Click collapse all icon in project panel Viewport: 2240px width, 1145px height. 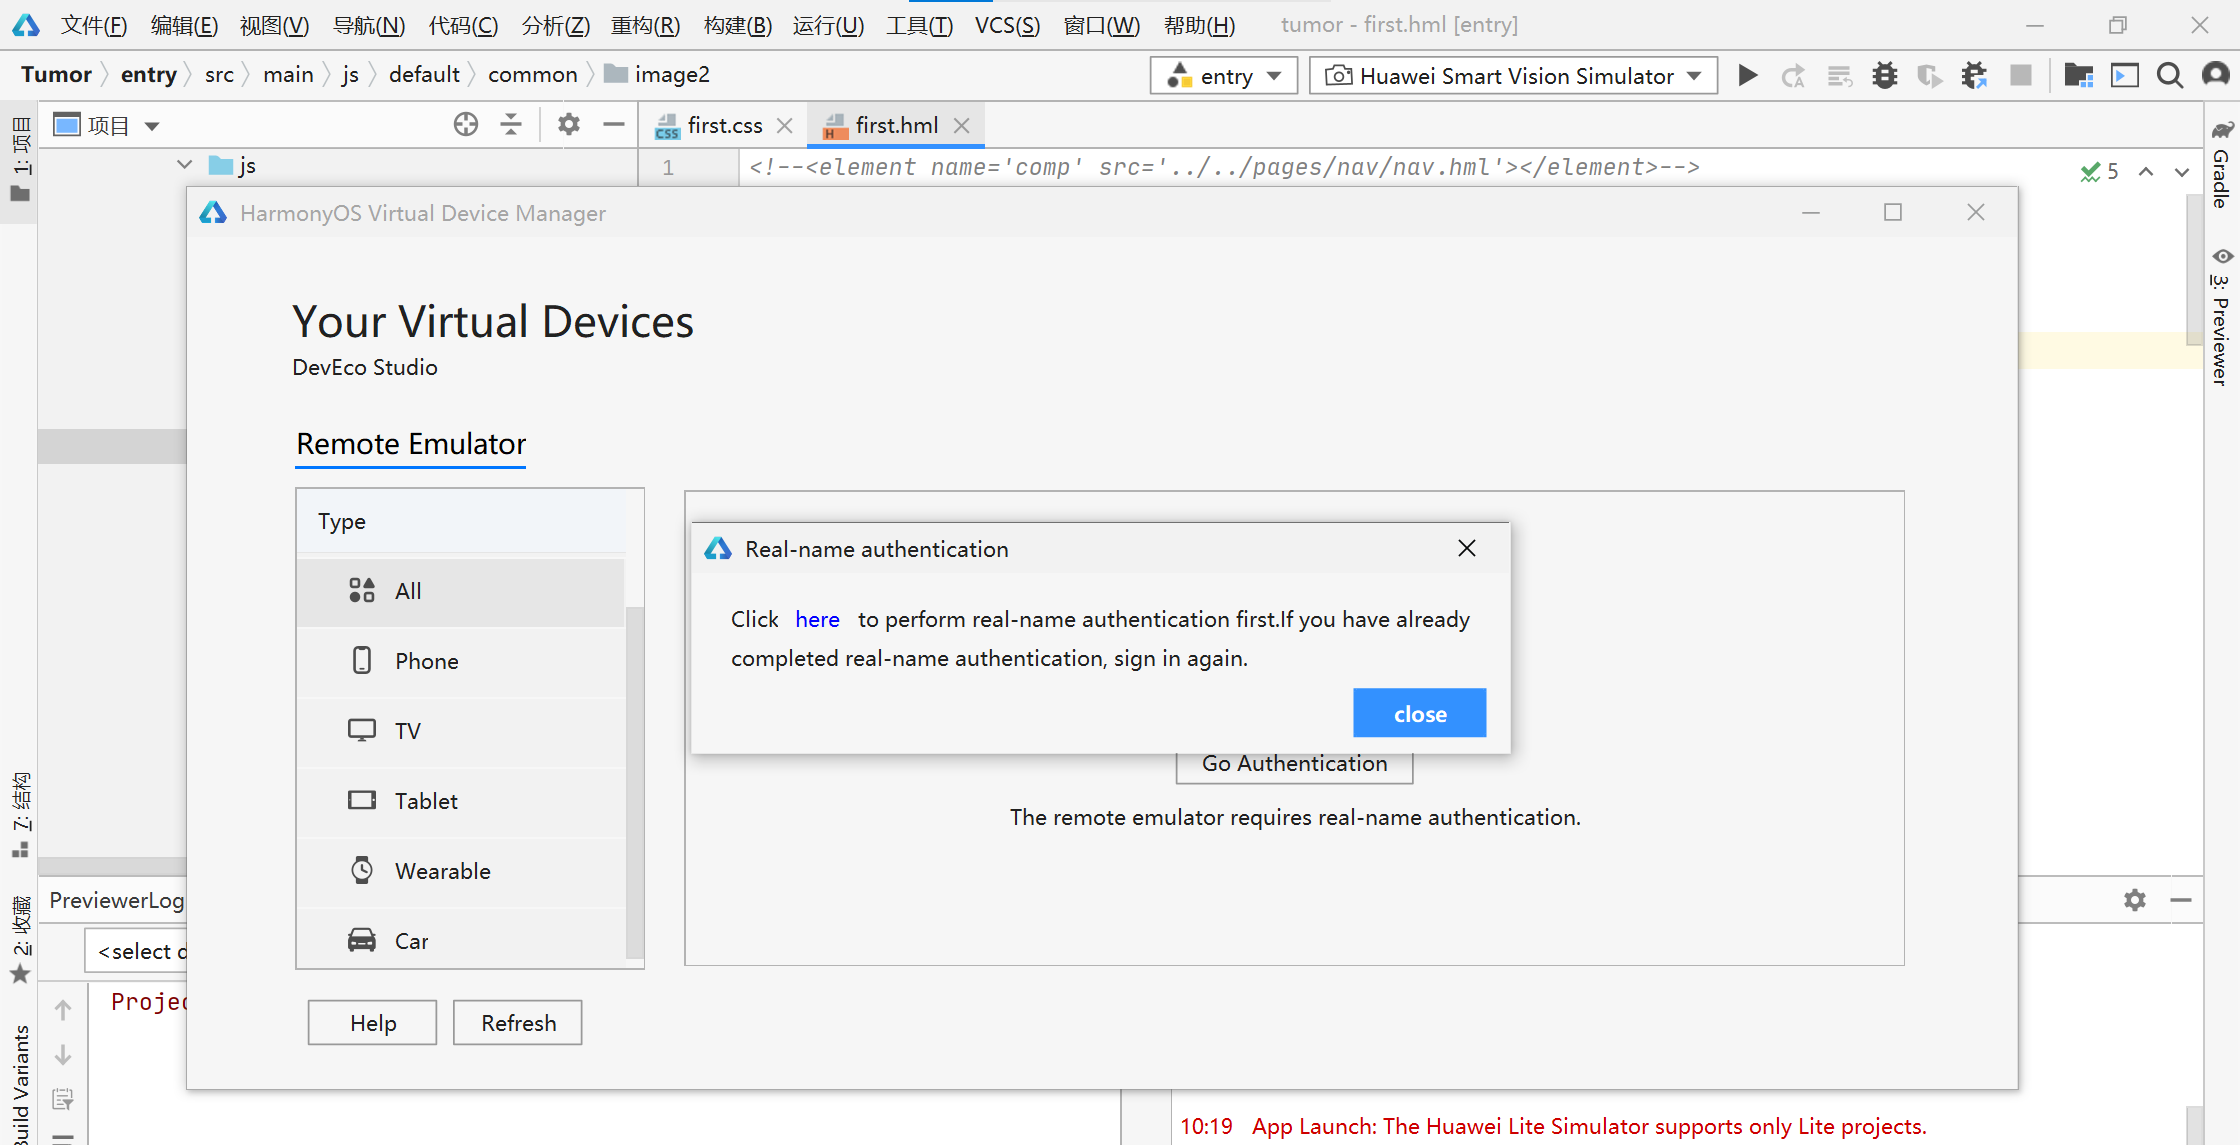[511, 124]
